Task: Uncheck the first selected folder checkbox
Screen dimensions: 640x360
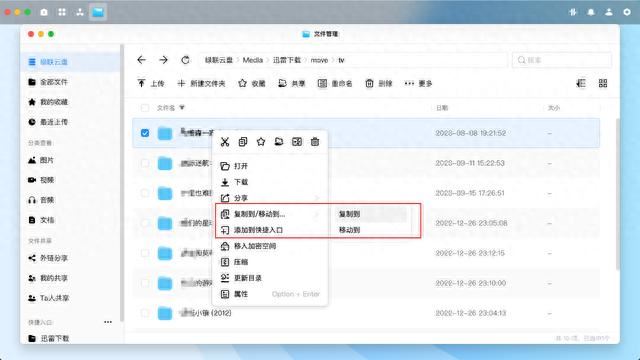Action: [145, 133]
